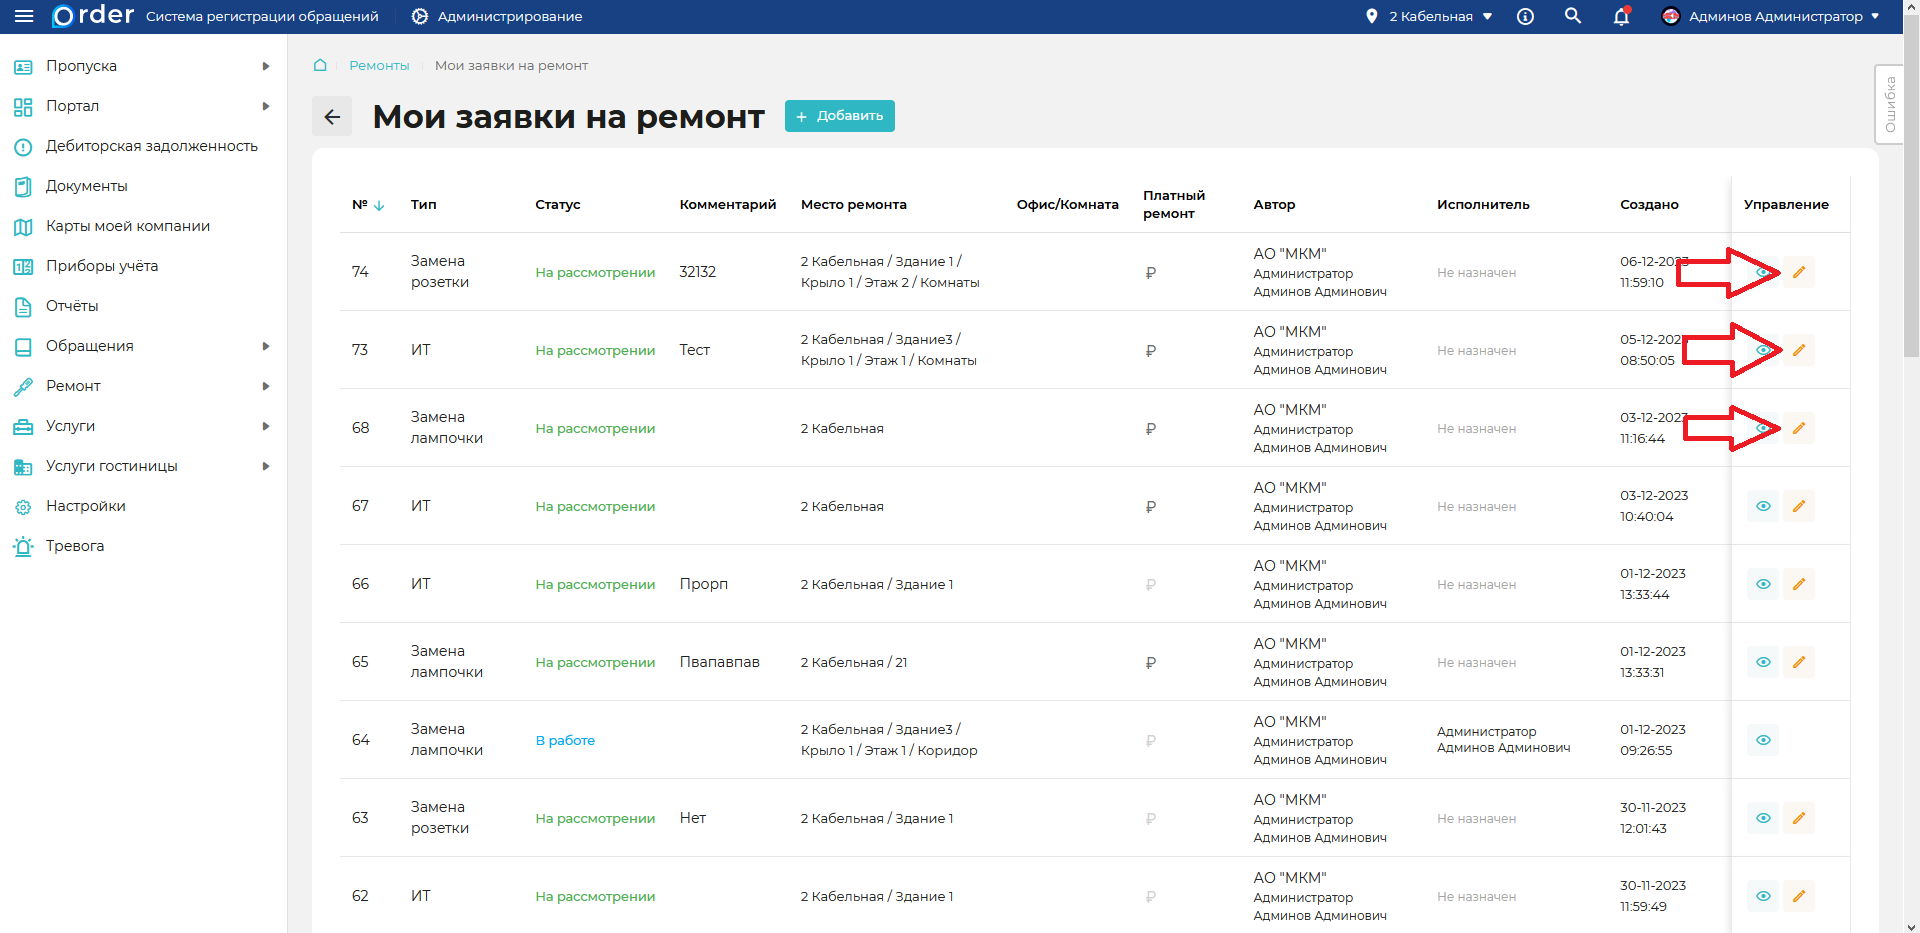Show request 66 with the eye icon
1920x933 pixels.
(x=1763, y=584)
